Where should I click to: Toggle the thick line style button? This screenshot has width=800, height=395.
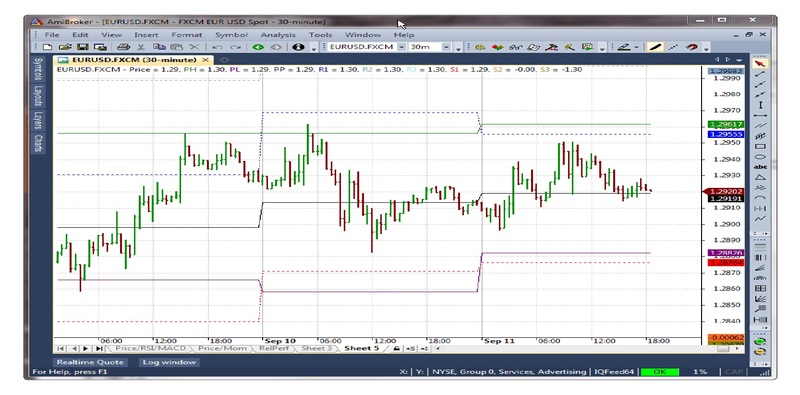point(656,47)
